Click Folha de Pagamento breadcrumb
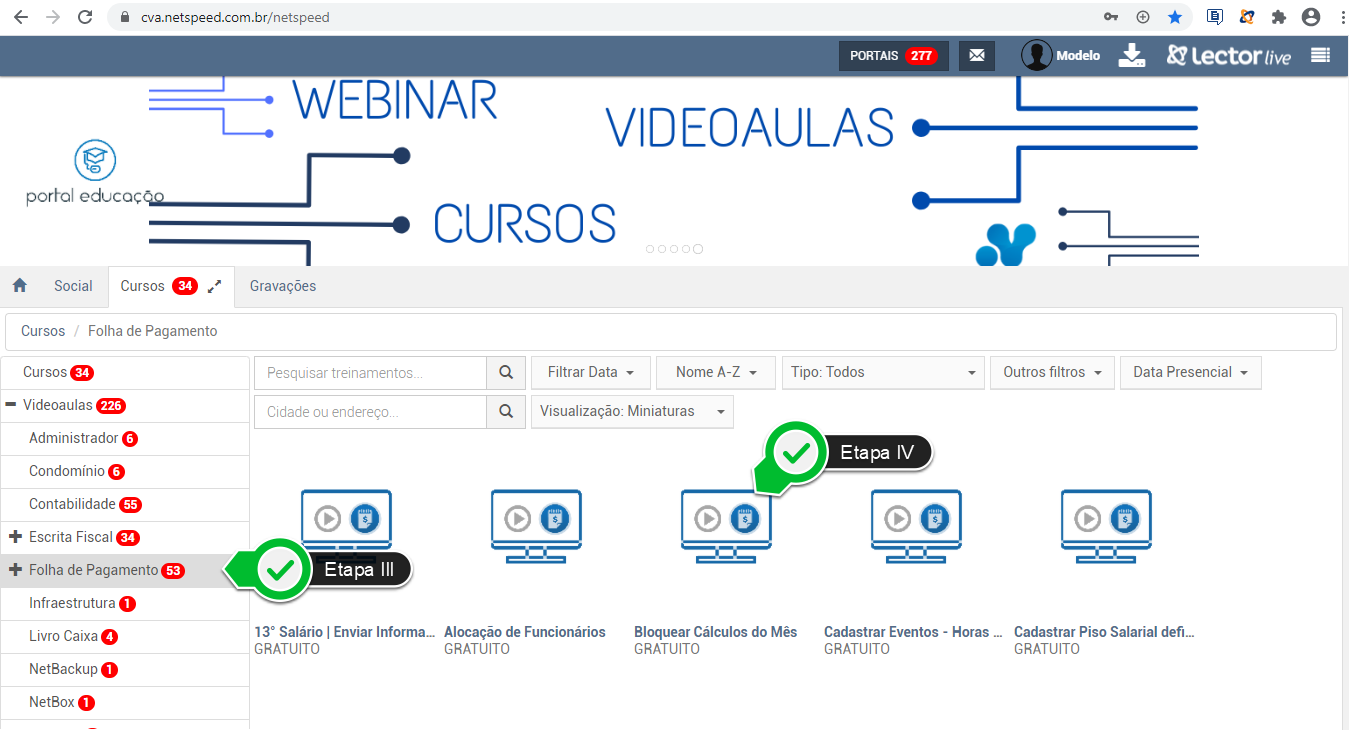The height and width of the screenshot is (730, 1354). (x=153, y=331)
